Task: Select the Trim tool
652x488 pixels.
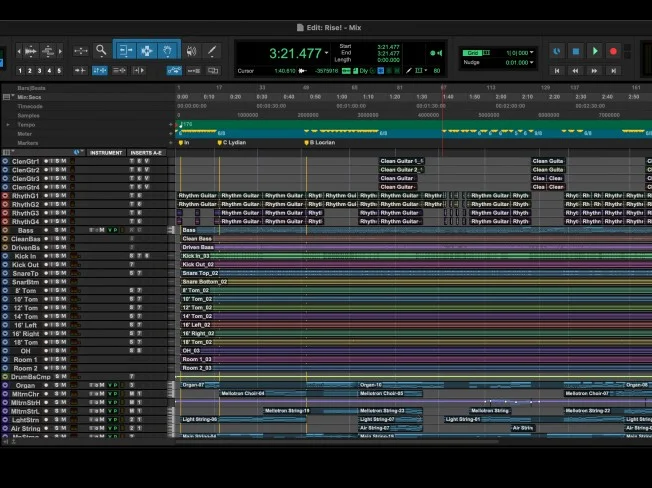Action: [x=125, y=51]
